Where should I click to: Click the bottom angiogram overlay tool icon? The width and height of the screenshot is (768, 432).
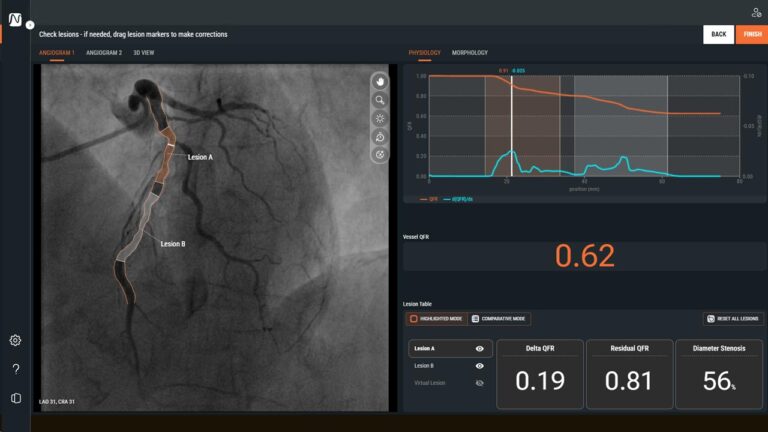(380, 155)
